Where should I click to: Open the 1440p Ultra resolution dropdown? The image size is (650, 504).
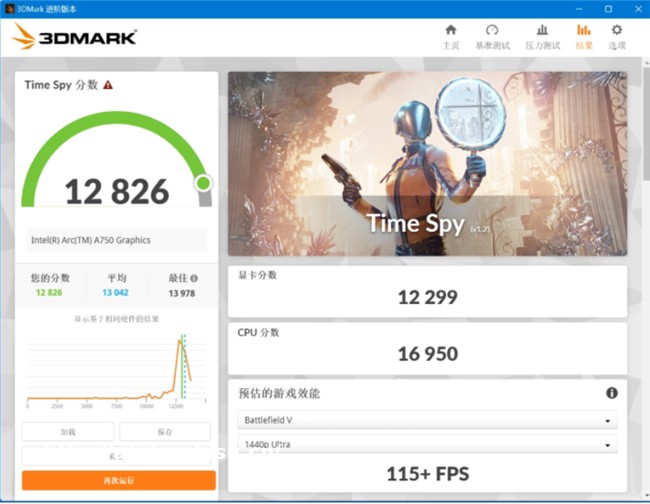[427, 444]
